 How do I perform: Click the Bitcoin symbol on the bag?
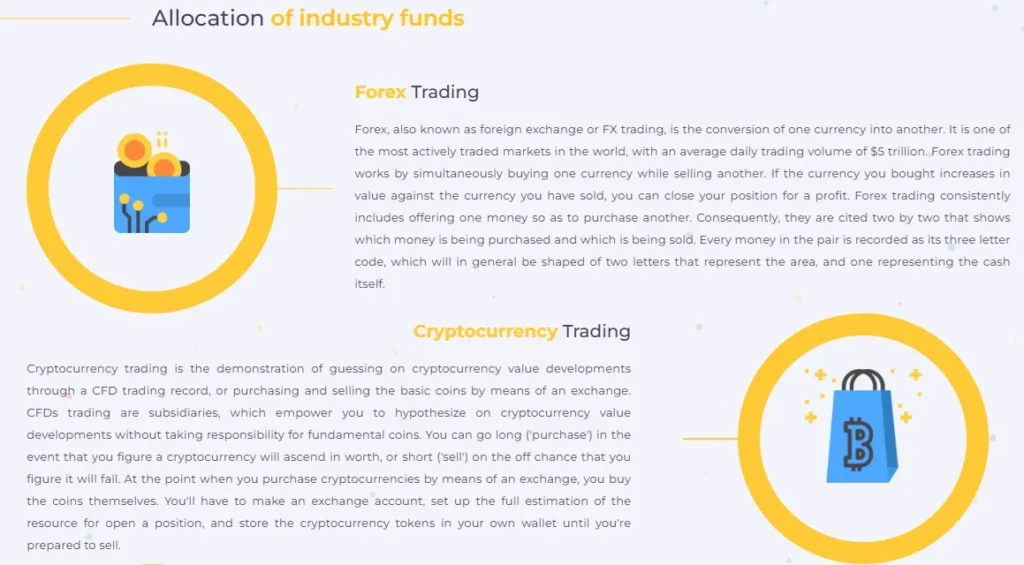point(857,443)
